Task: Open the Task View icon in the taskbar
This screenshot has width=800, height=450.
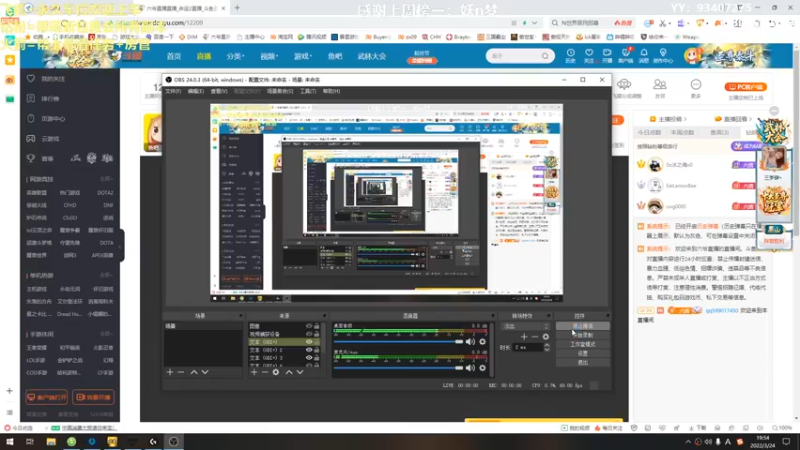Action: pos(30,441)
